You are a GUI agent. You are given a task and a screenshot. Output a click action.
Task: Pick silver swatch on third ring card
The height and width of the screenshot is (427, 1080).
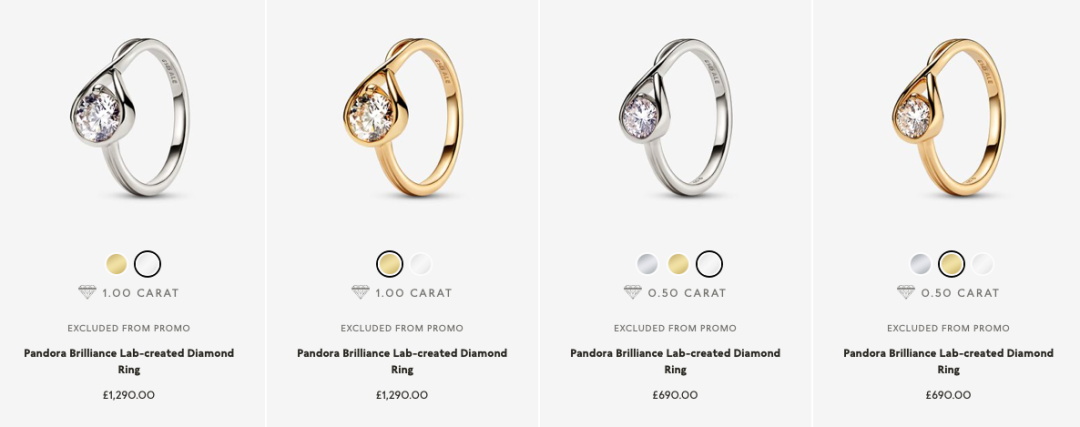647,264
